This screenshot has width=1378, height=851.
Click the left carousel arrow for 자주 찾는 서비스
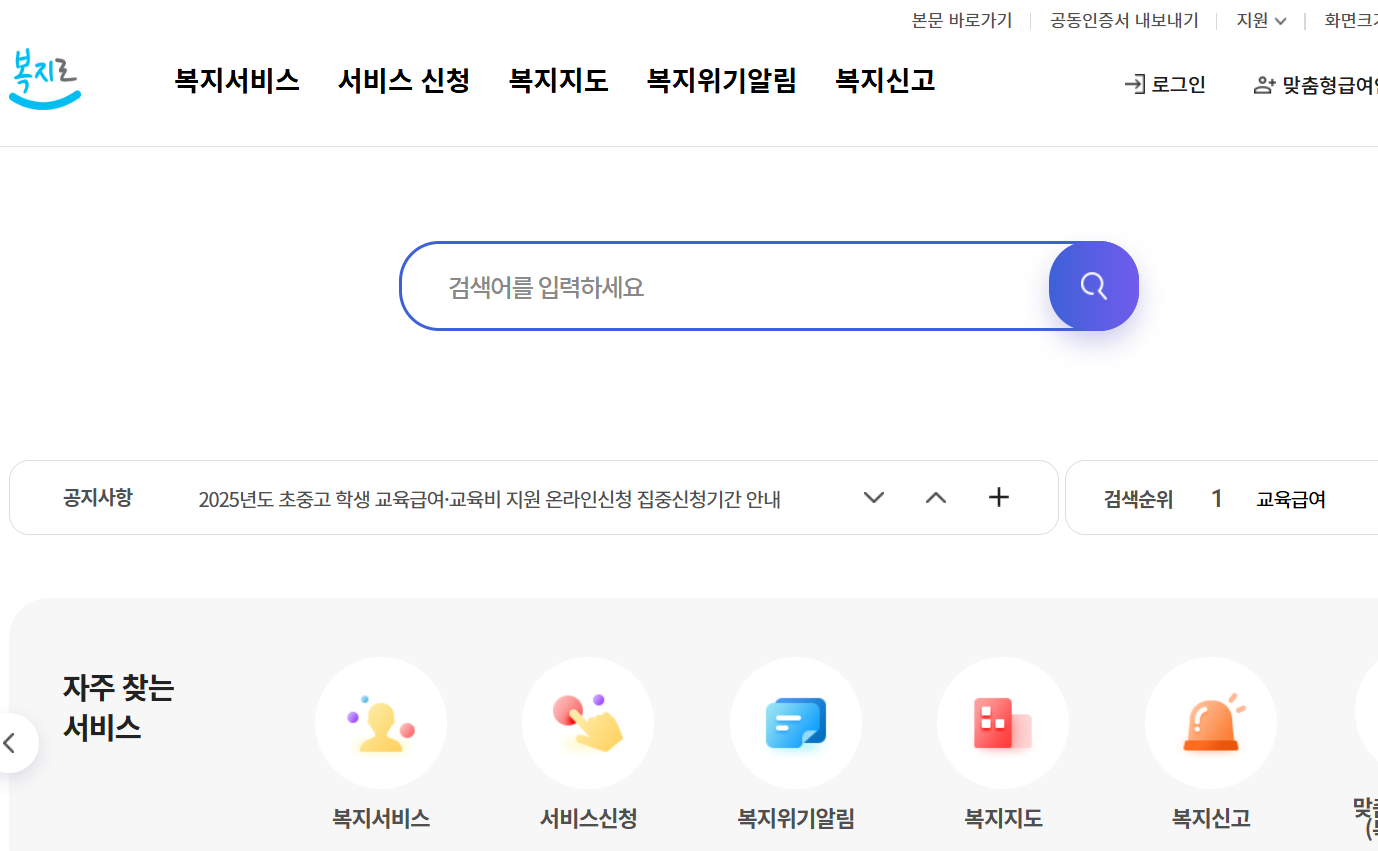tap(8, 742)
